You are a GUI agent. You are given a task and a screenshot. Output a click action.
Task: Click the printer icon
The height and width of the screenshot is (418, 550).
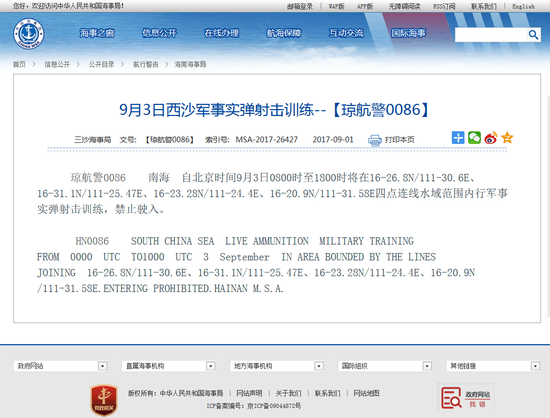tap(375, 140)
